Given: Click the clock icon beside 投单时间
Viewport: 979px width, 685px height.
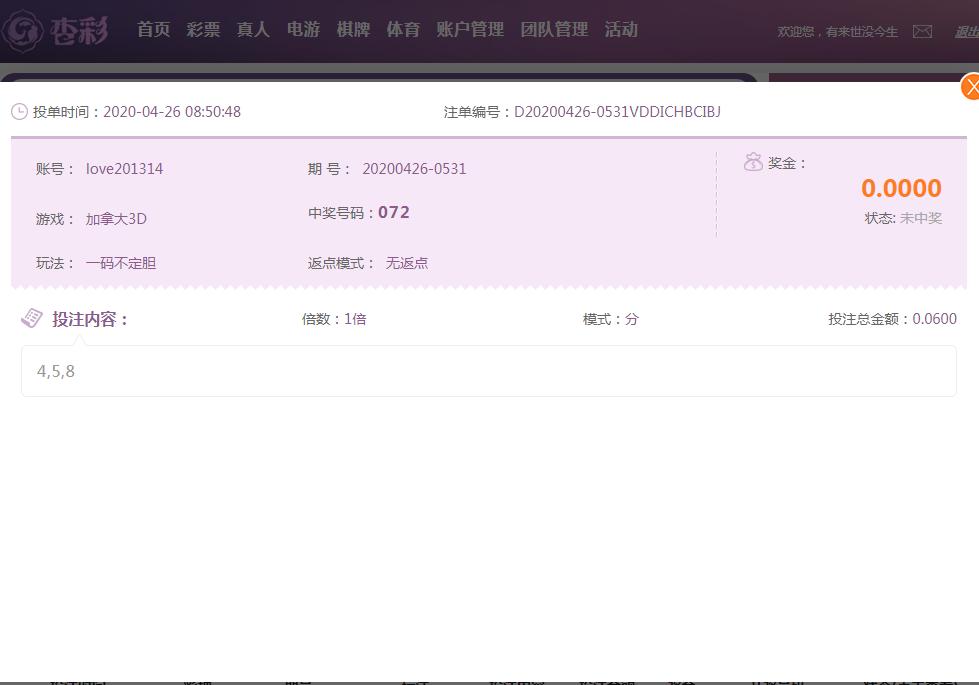Looking at the screenshot, I should pyautogui.click(x=19, y=112).
